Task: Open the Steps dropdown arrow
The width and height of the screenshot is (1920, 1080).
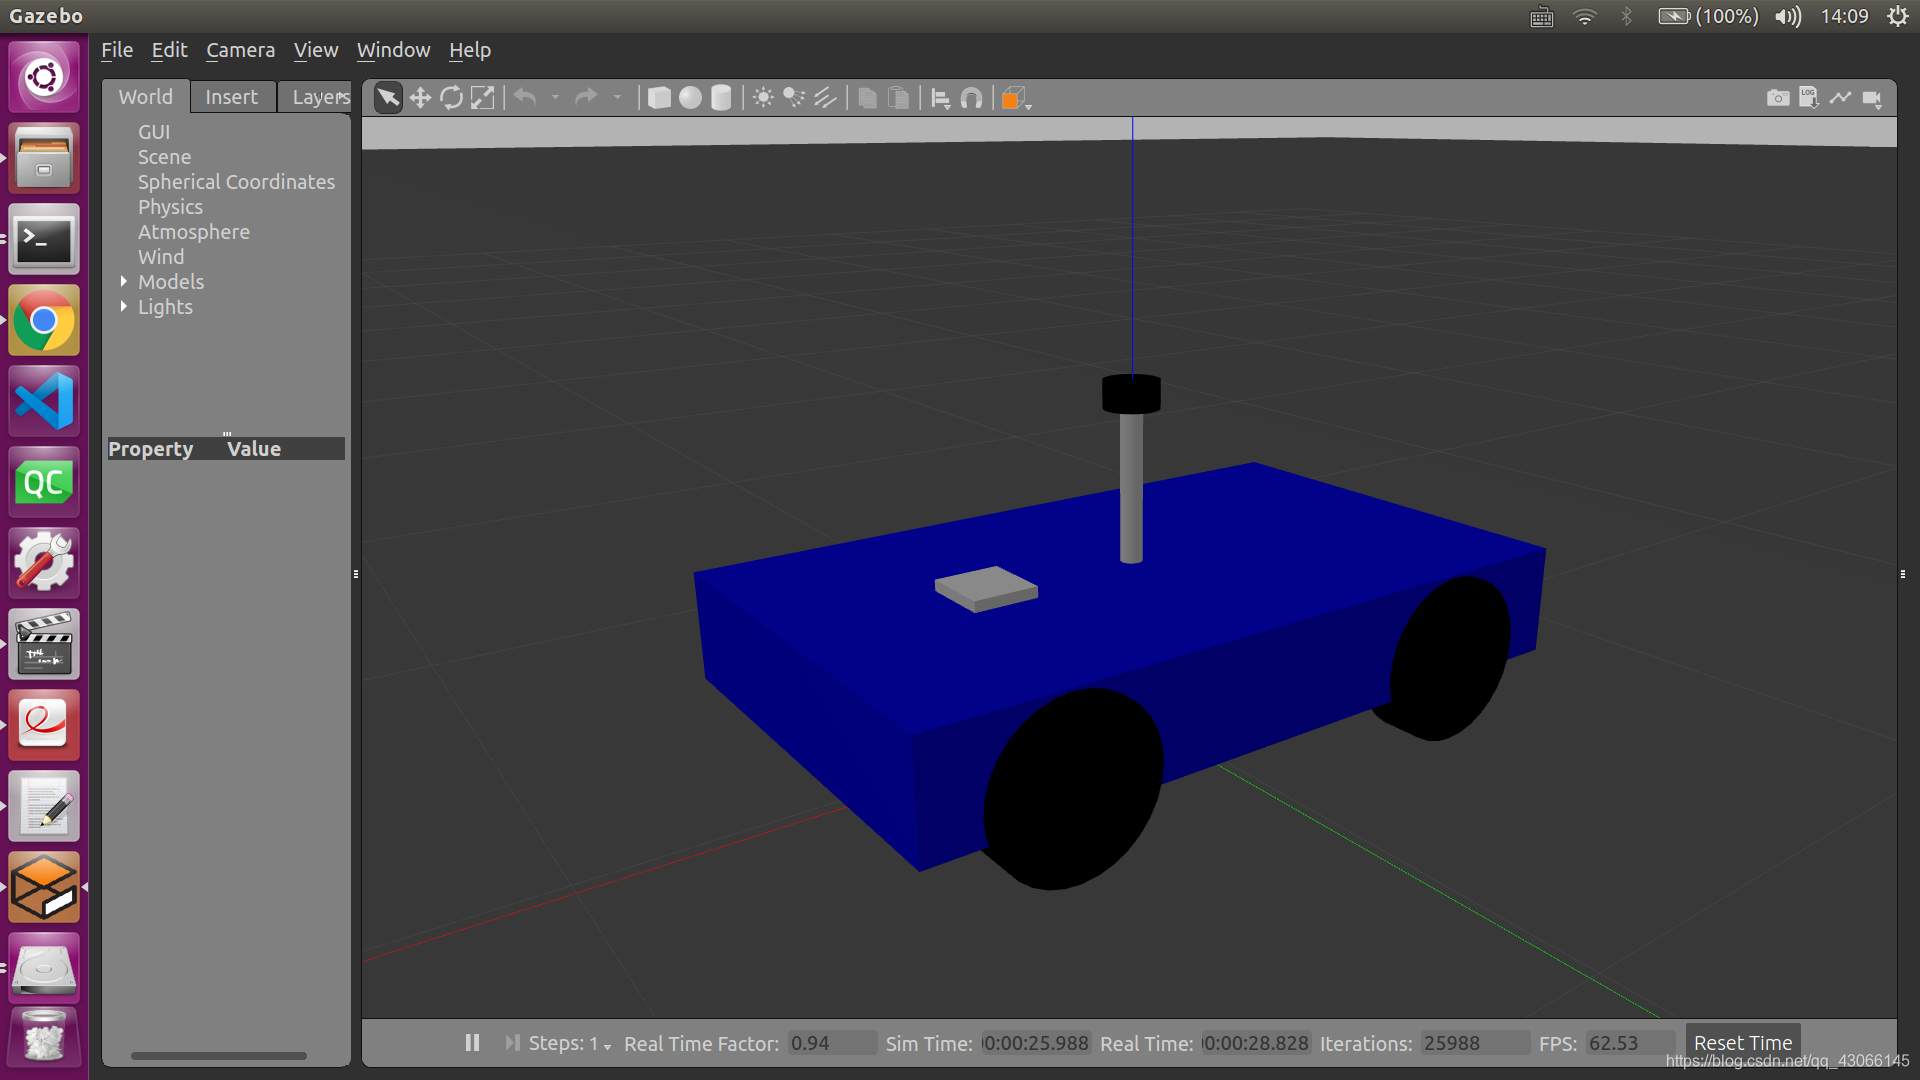Action: click(x=607, y=1046)
